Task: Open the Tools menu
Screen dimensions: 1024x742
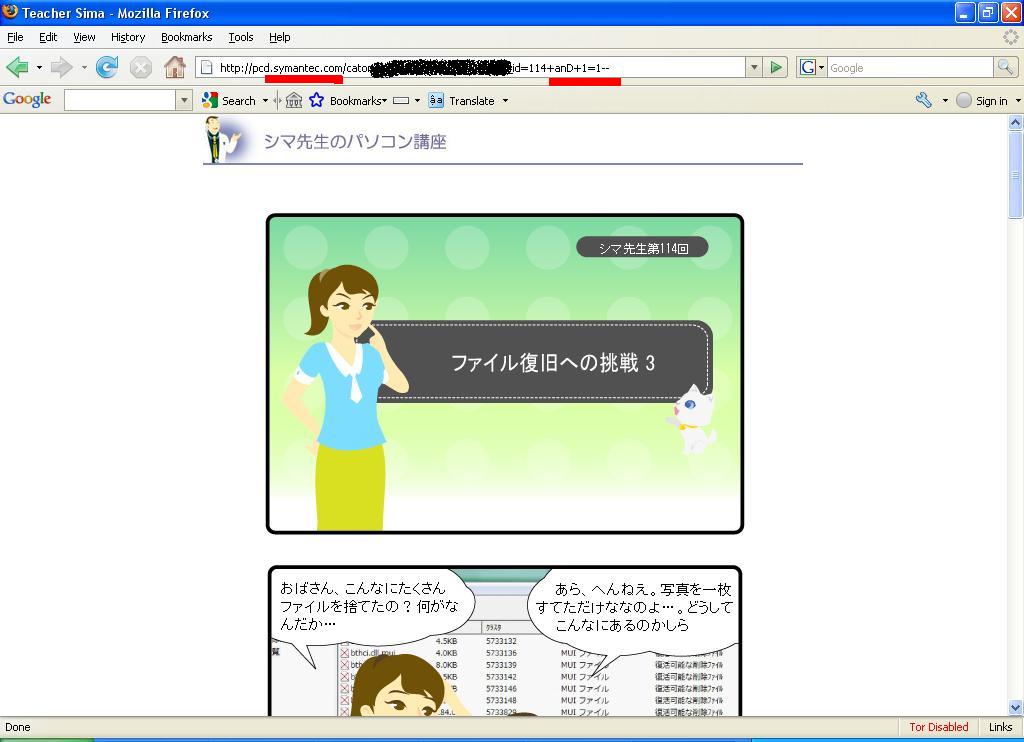Action: coord(241,37)
